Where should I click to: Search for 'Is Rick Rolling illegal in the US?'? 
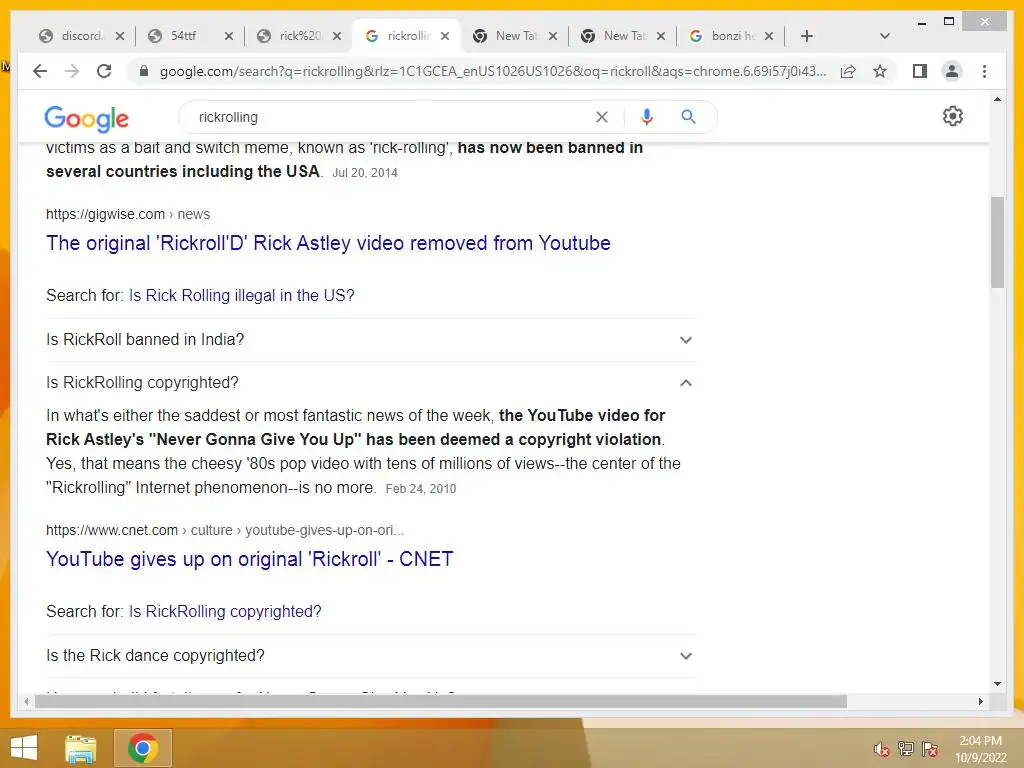[x=242, y=295]
